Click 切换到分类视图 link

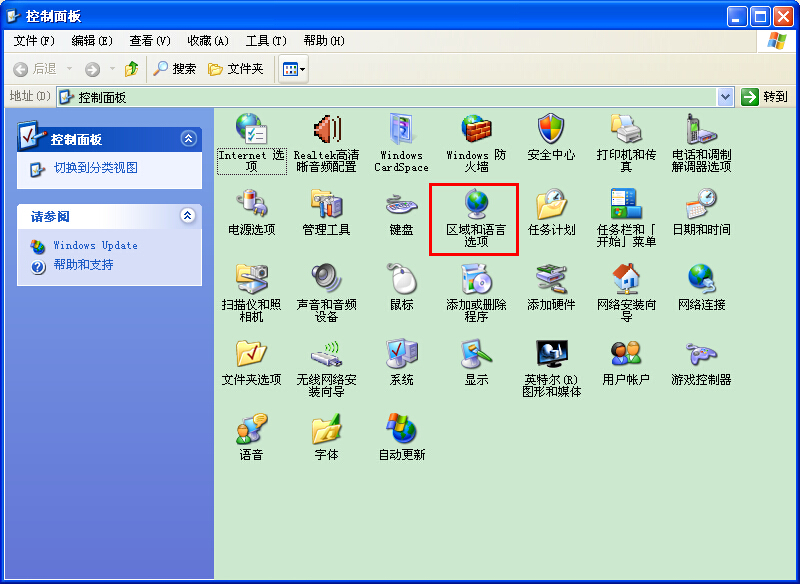[96, 168]
